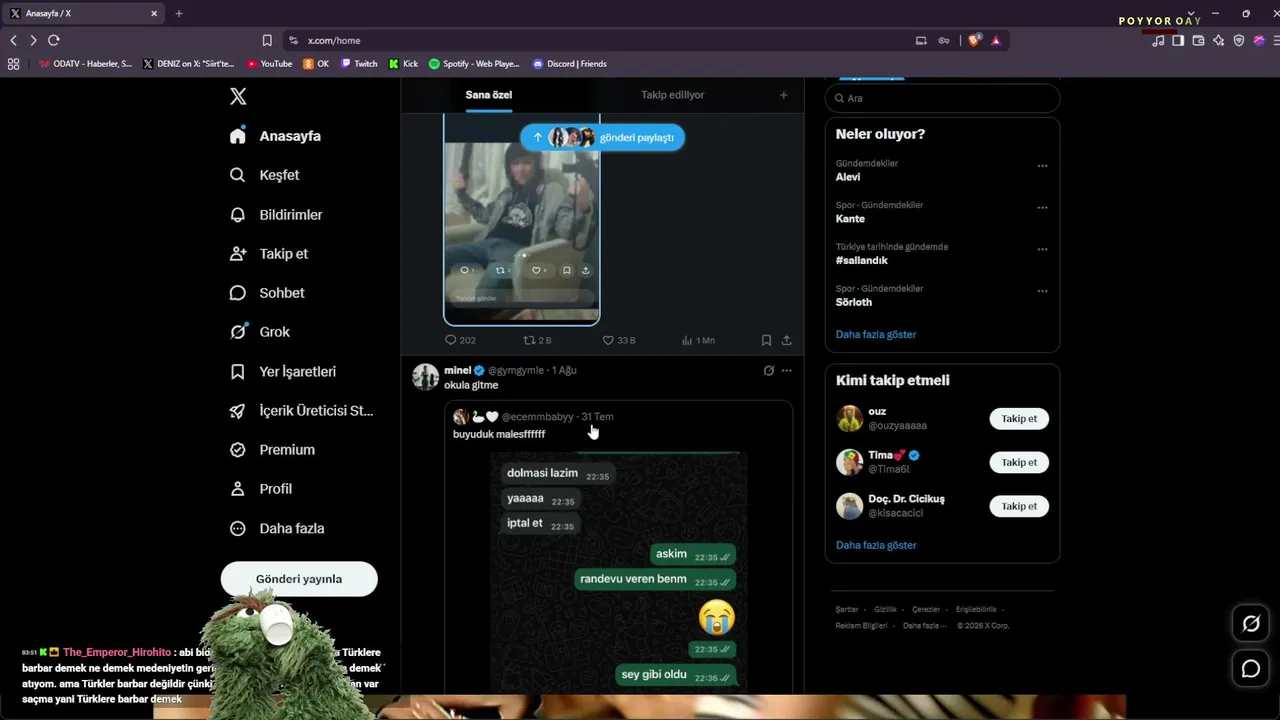The width and height of the screenshot is (1280, 720).
Task: Repost the post with 2 B reposts
Action: [x=537, y=340]
